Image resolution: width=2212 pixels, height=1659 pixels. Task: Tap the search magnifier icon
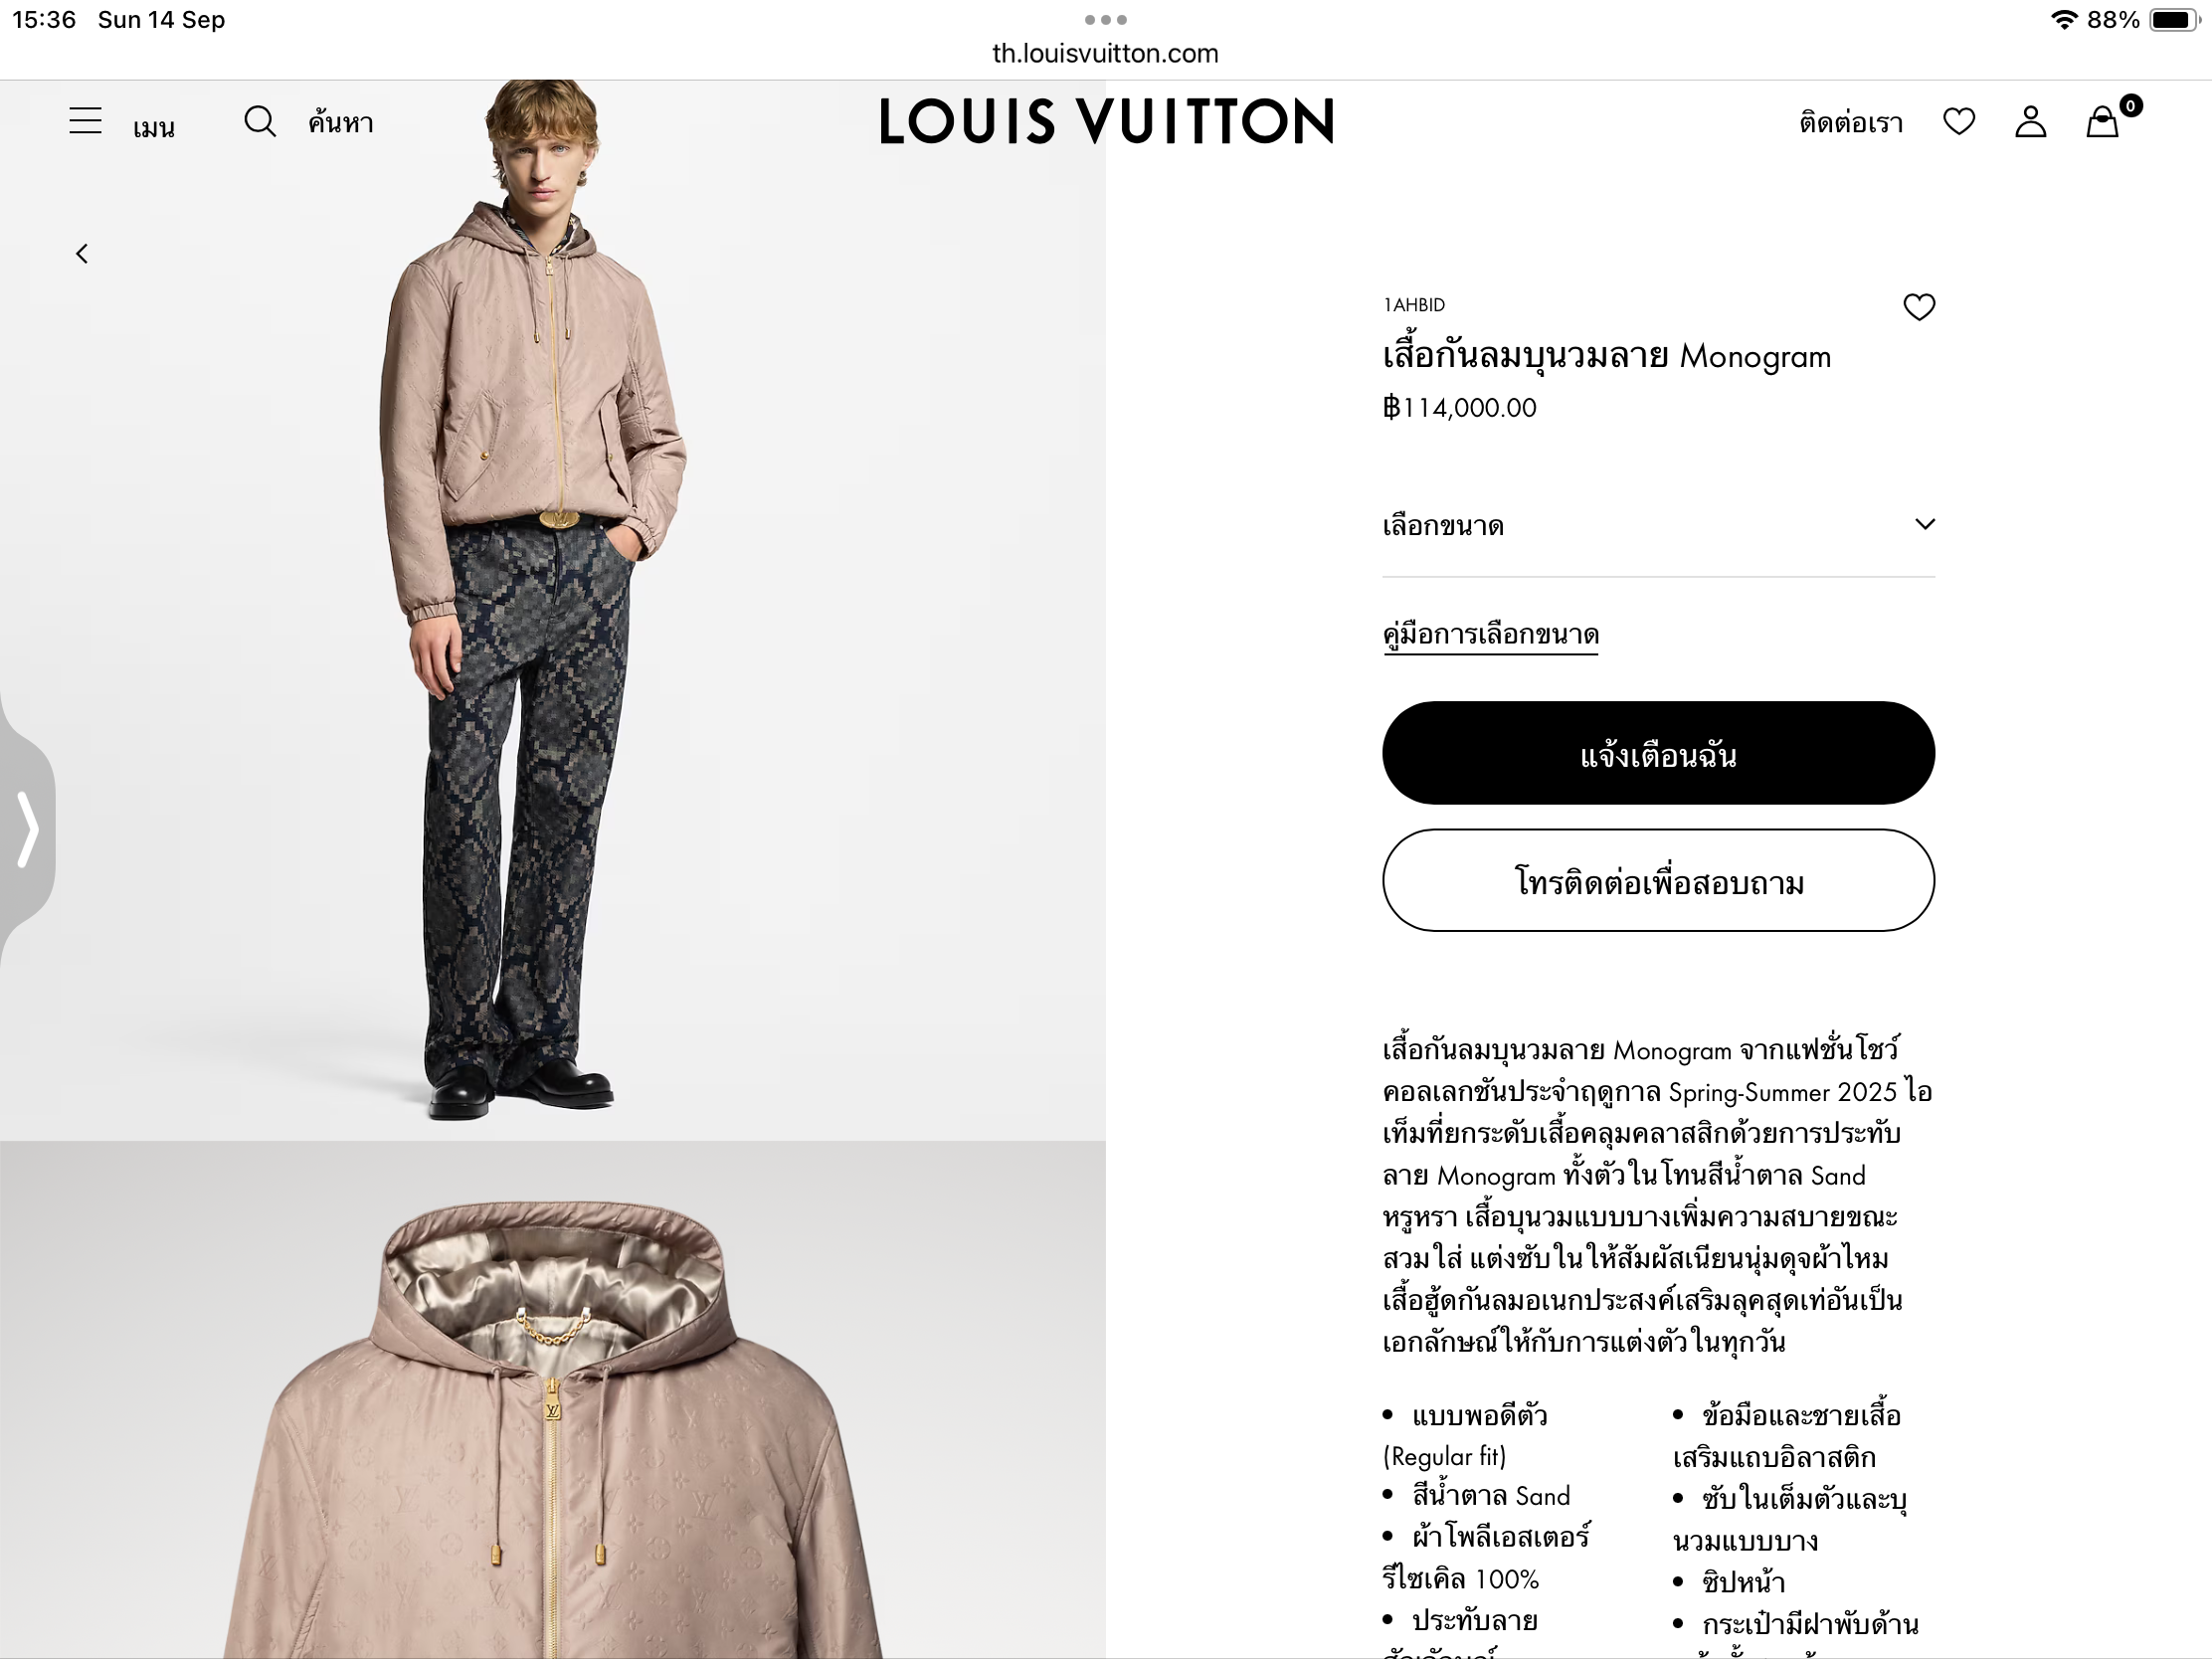(260, 122)
